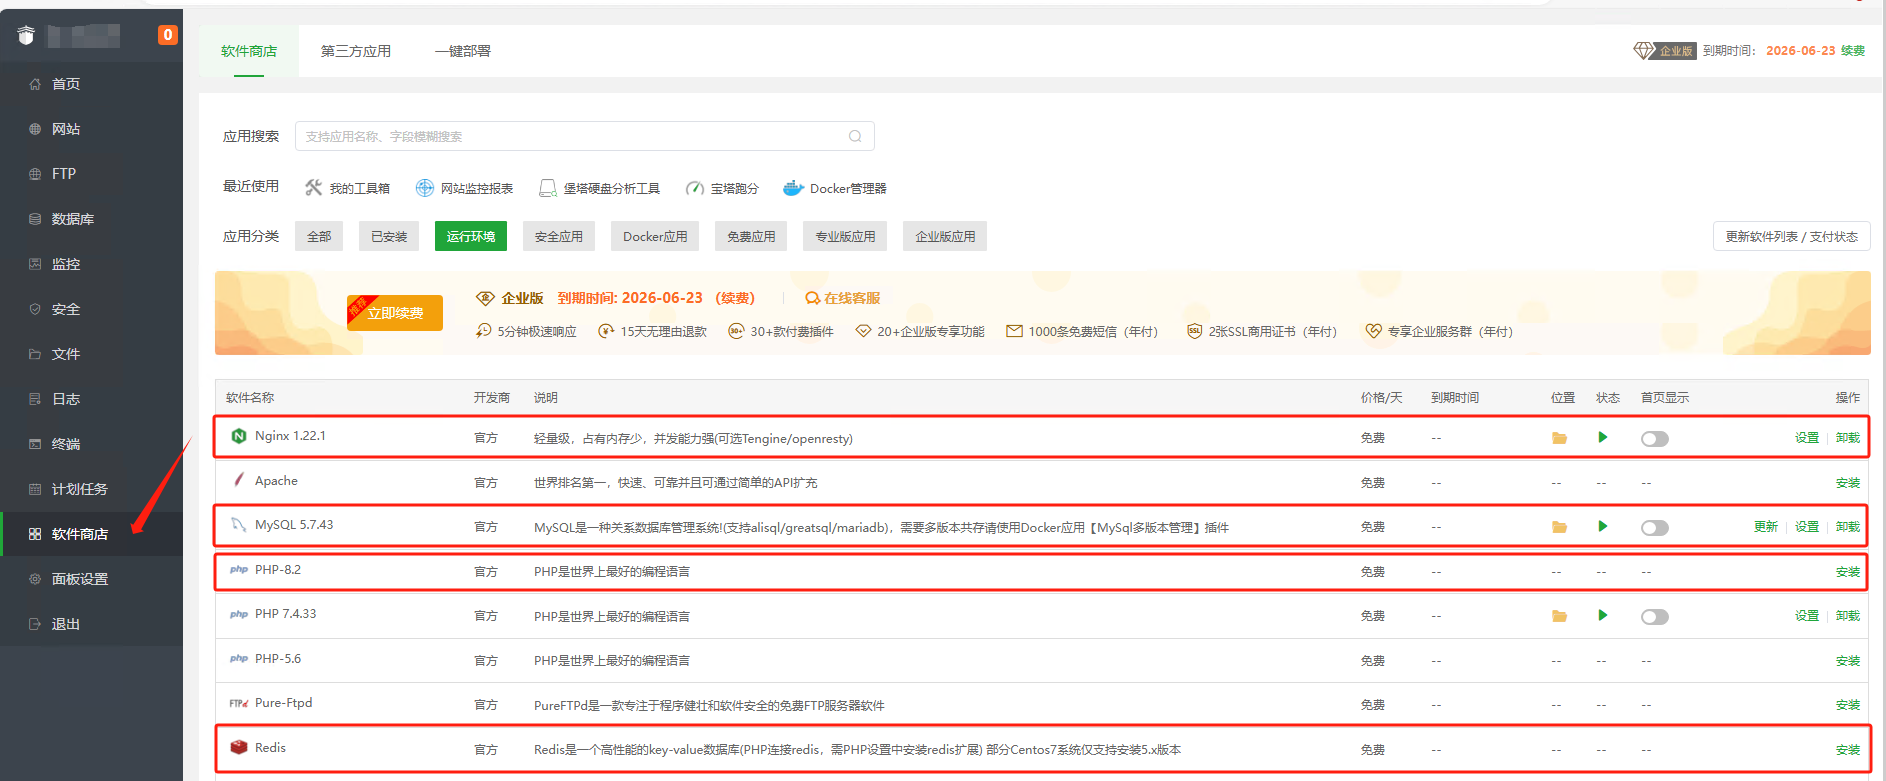Switch to the 软件商店 tab
This screenshot has height=781, width=1886.
click(249, 51)
